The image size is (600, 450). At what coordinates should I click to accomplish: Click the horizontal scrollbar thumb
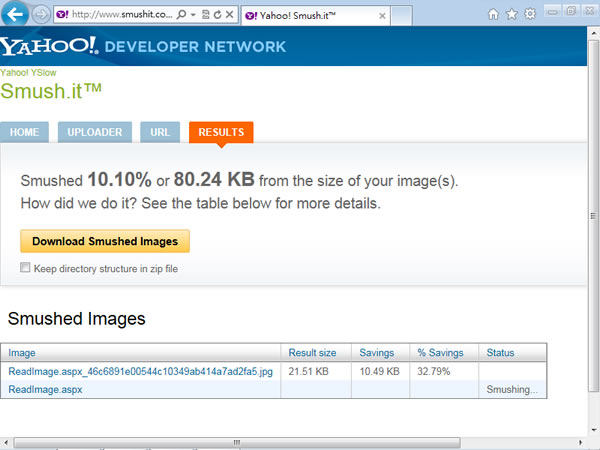pos(237,442)
